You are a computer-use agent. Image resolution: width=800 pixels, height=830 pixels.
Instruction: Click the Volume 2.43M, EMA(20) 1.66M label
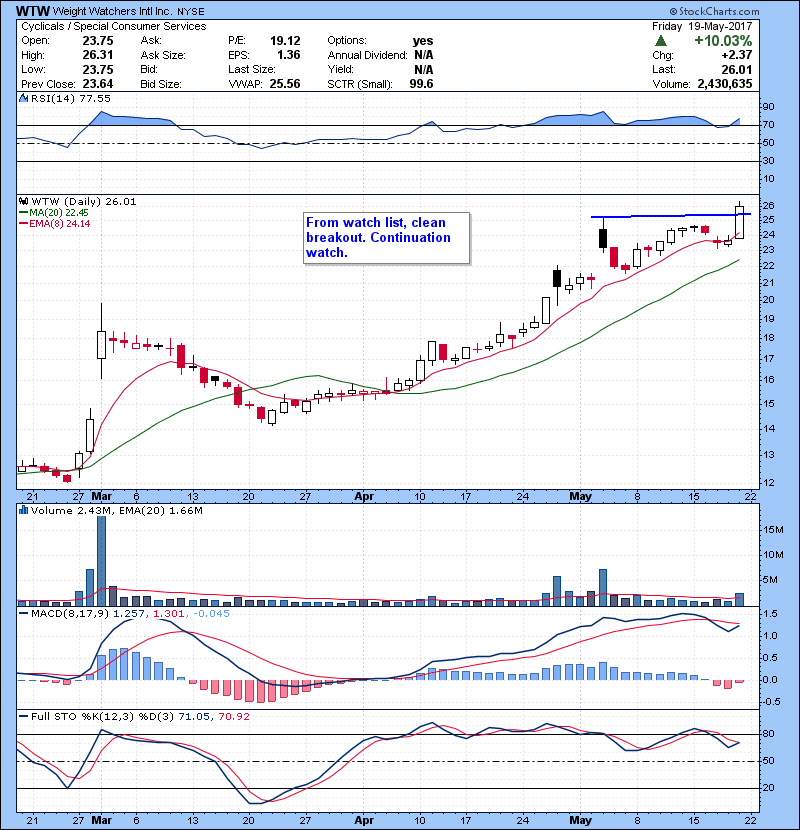pos(116,510)
